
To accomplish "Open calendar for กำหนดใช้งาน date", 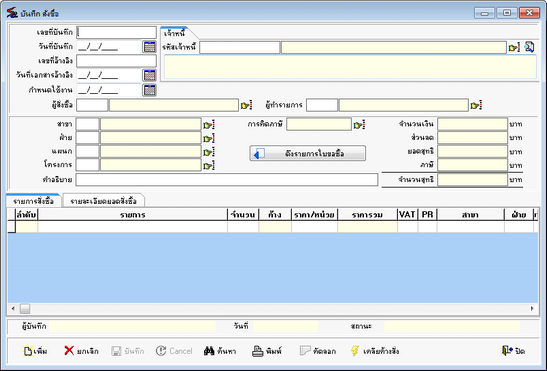I will [x=150, y=90].
